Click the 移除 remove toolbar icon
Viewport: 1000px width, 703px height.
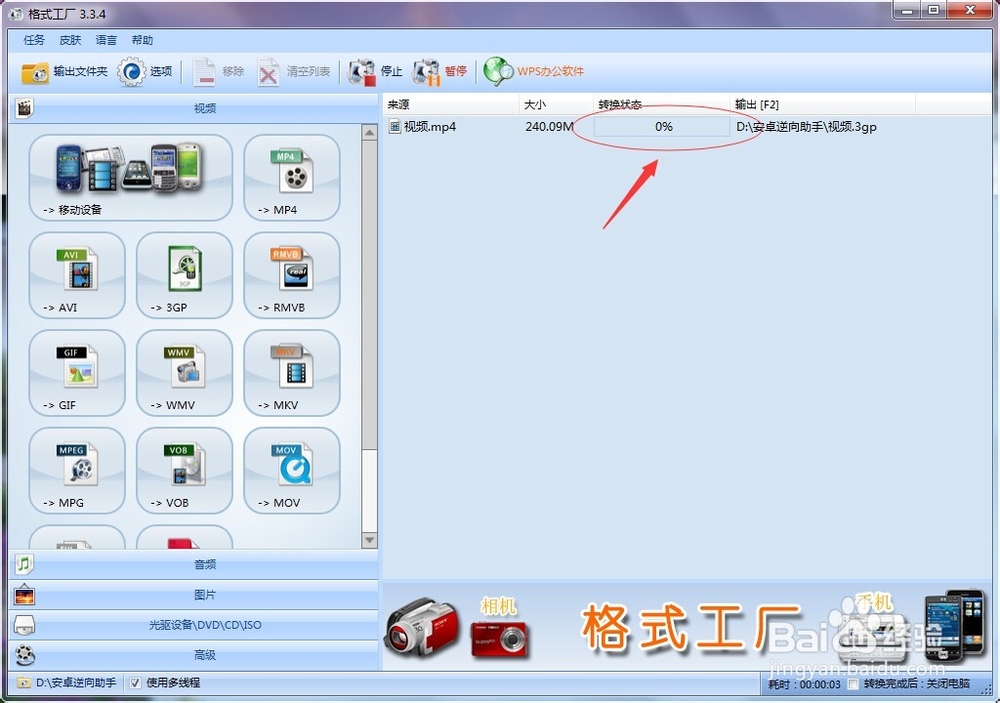click(x=204, y=71)
